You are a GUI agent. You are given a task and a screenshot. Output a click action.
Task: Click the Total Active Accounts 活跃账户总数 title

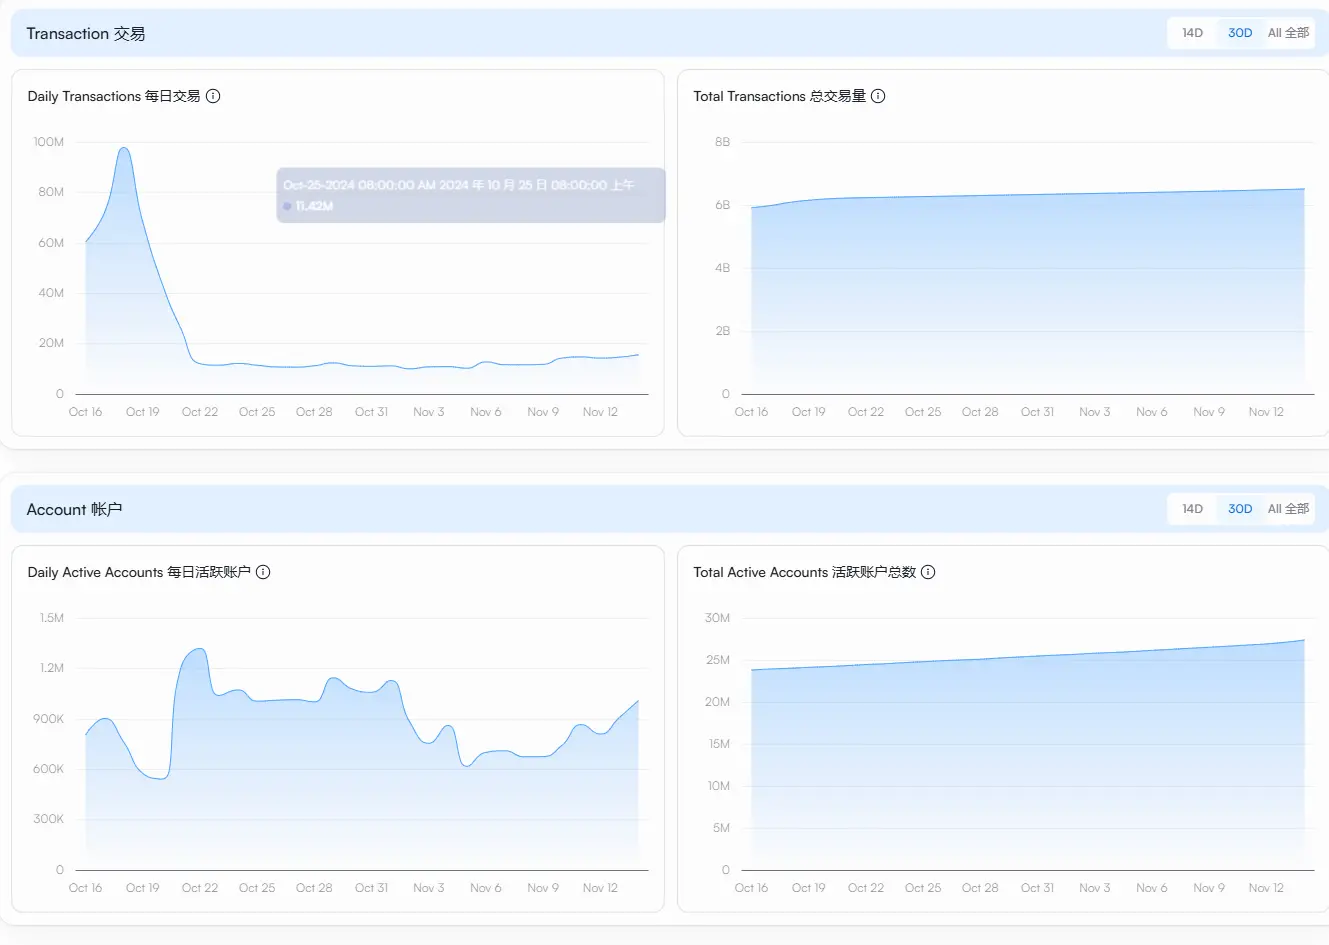(x=804, y=572)
